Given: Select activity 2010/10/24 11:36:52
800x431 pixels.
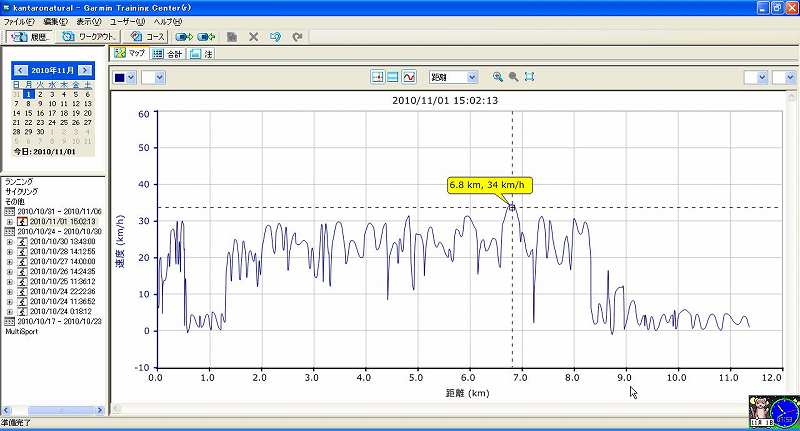Looking at the screenshot, I should coord(62,301).
